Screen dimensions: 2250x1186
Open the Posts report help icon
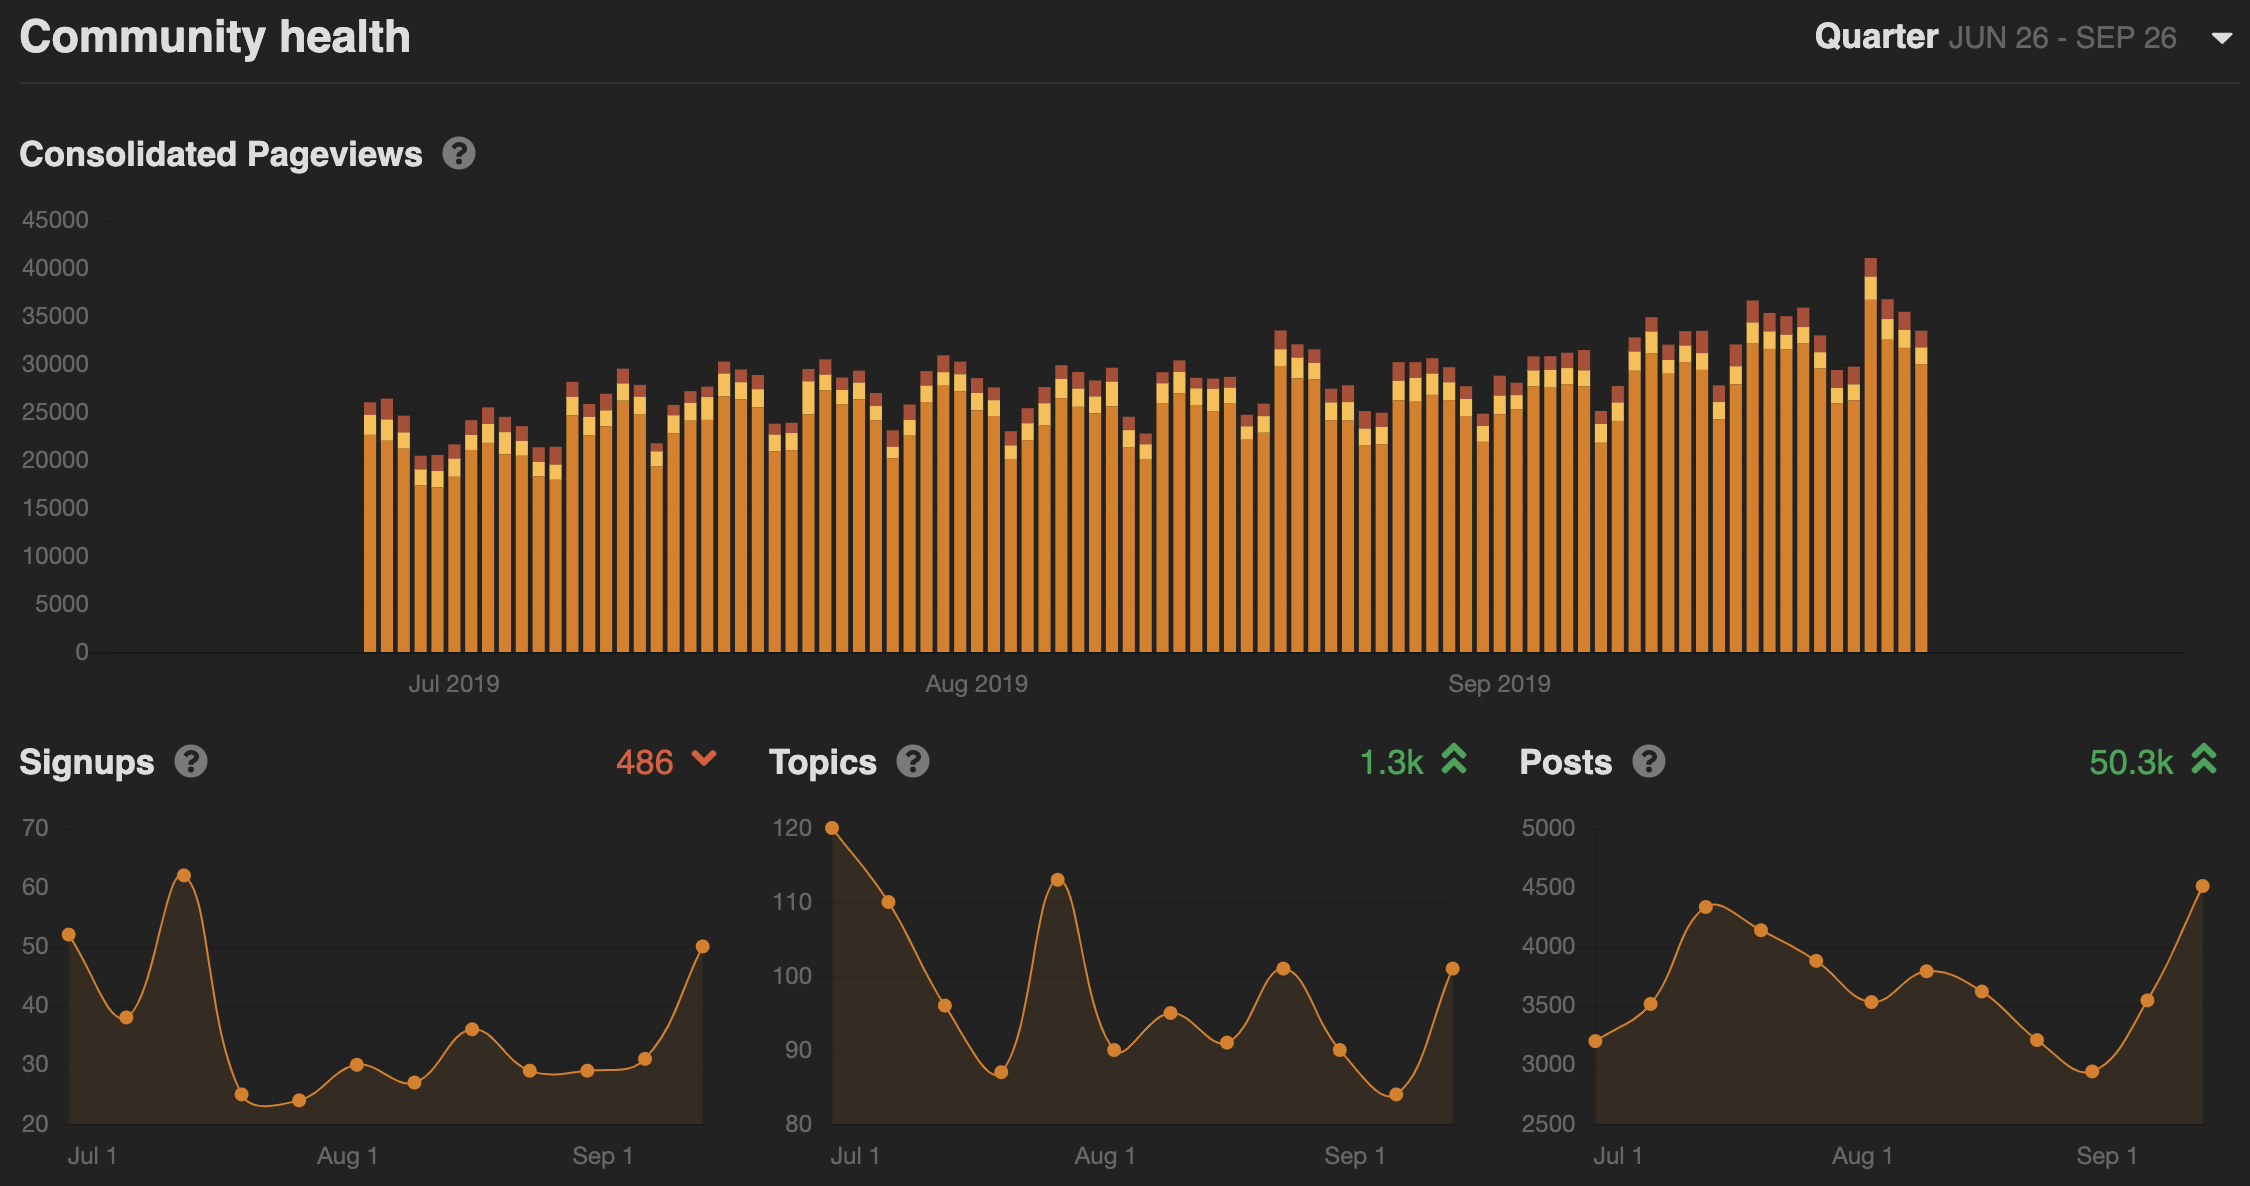(1649, 762)
